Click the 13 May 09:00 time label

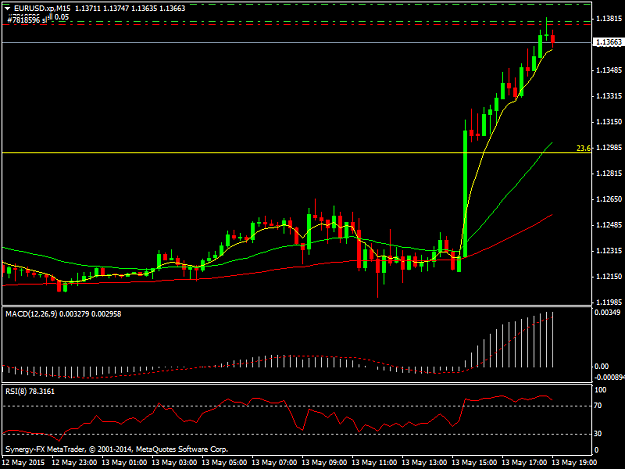[x=324, y=463]
